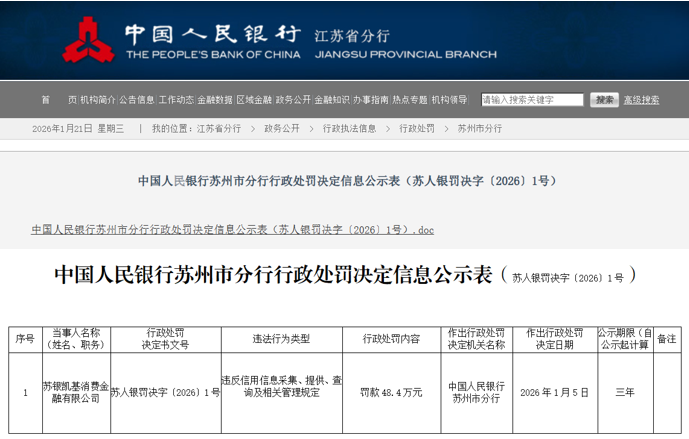Viewport: 689px width, 439px height.
Task: Click the 备注 column header
Action: point(667,339)
